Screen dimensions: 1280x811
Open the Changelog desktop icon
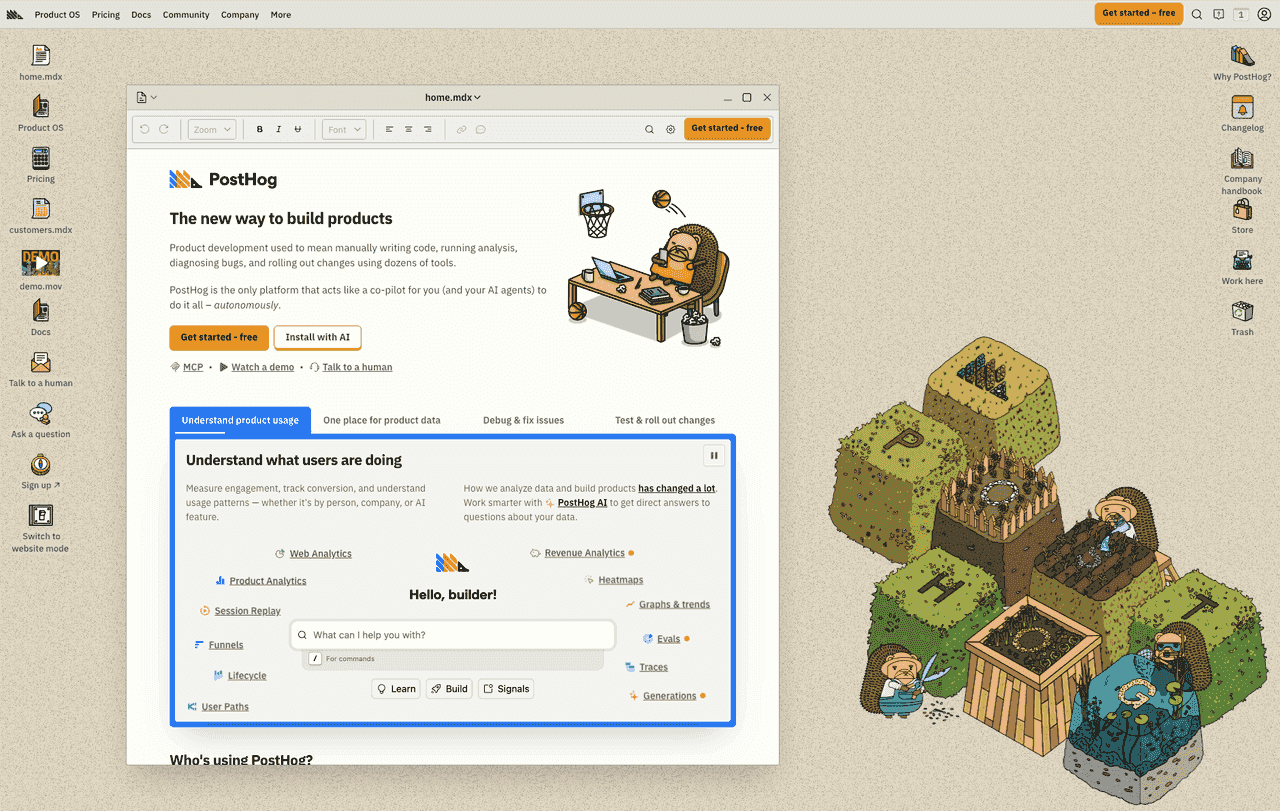(x=1242, y=108)
